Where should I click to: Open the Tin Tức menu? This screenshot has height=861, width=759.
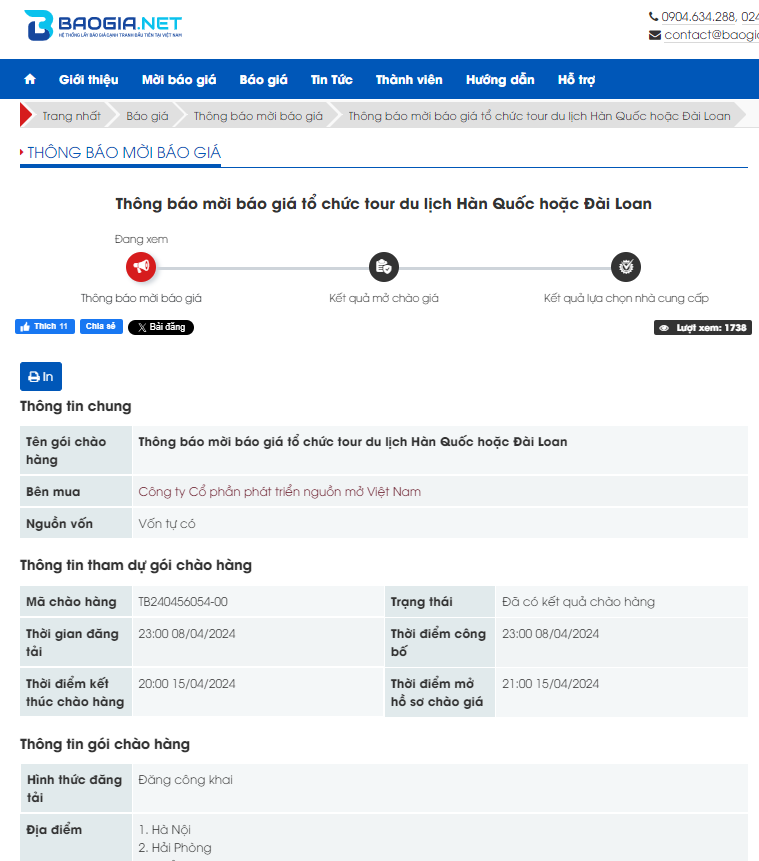[332, 80]
